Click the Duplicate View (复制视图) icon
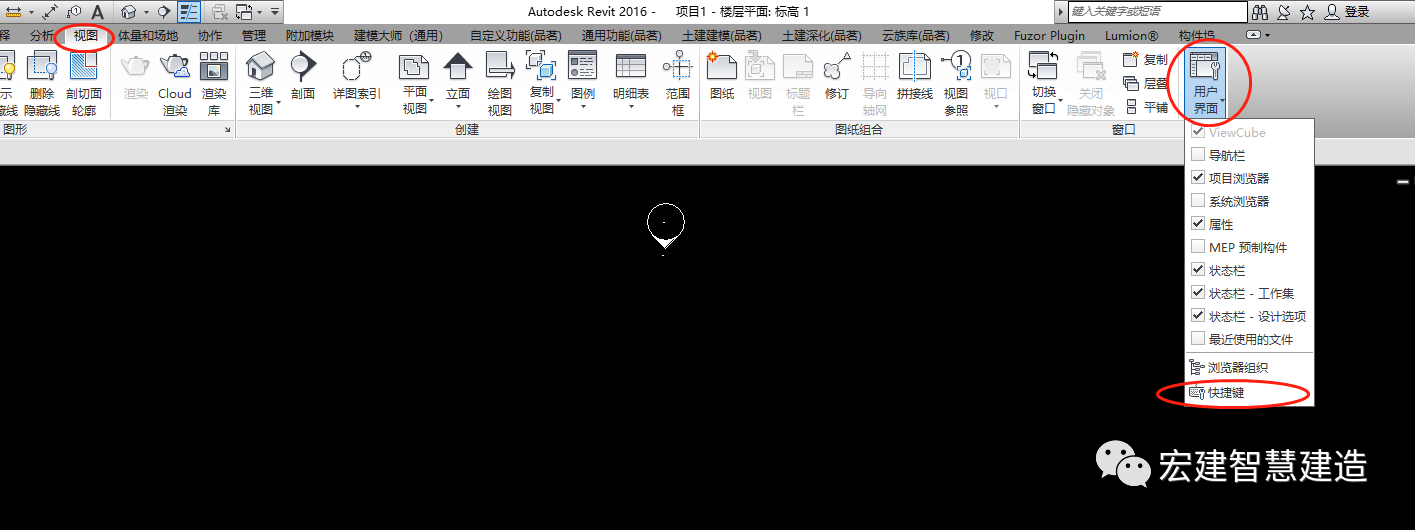The height and width of the screenshot is (530, 1415). [541, 67]
